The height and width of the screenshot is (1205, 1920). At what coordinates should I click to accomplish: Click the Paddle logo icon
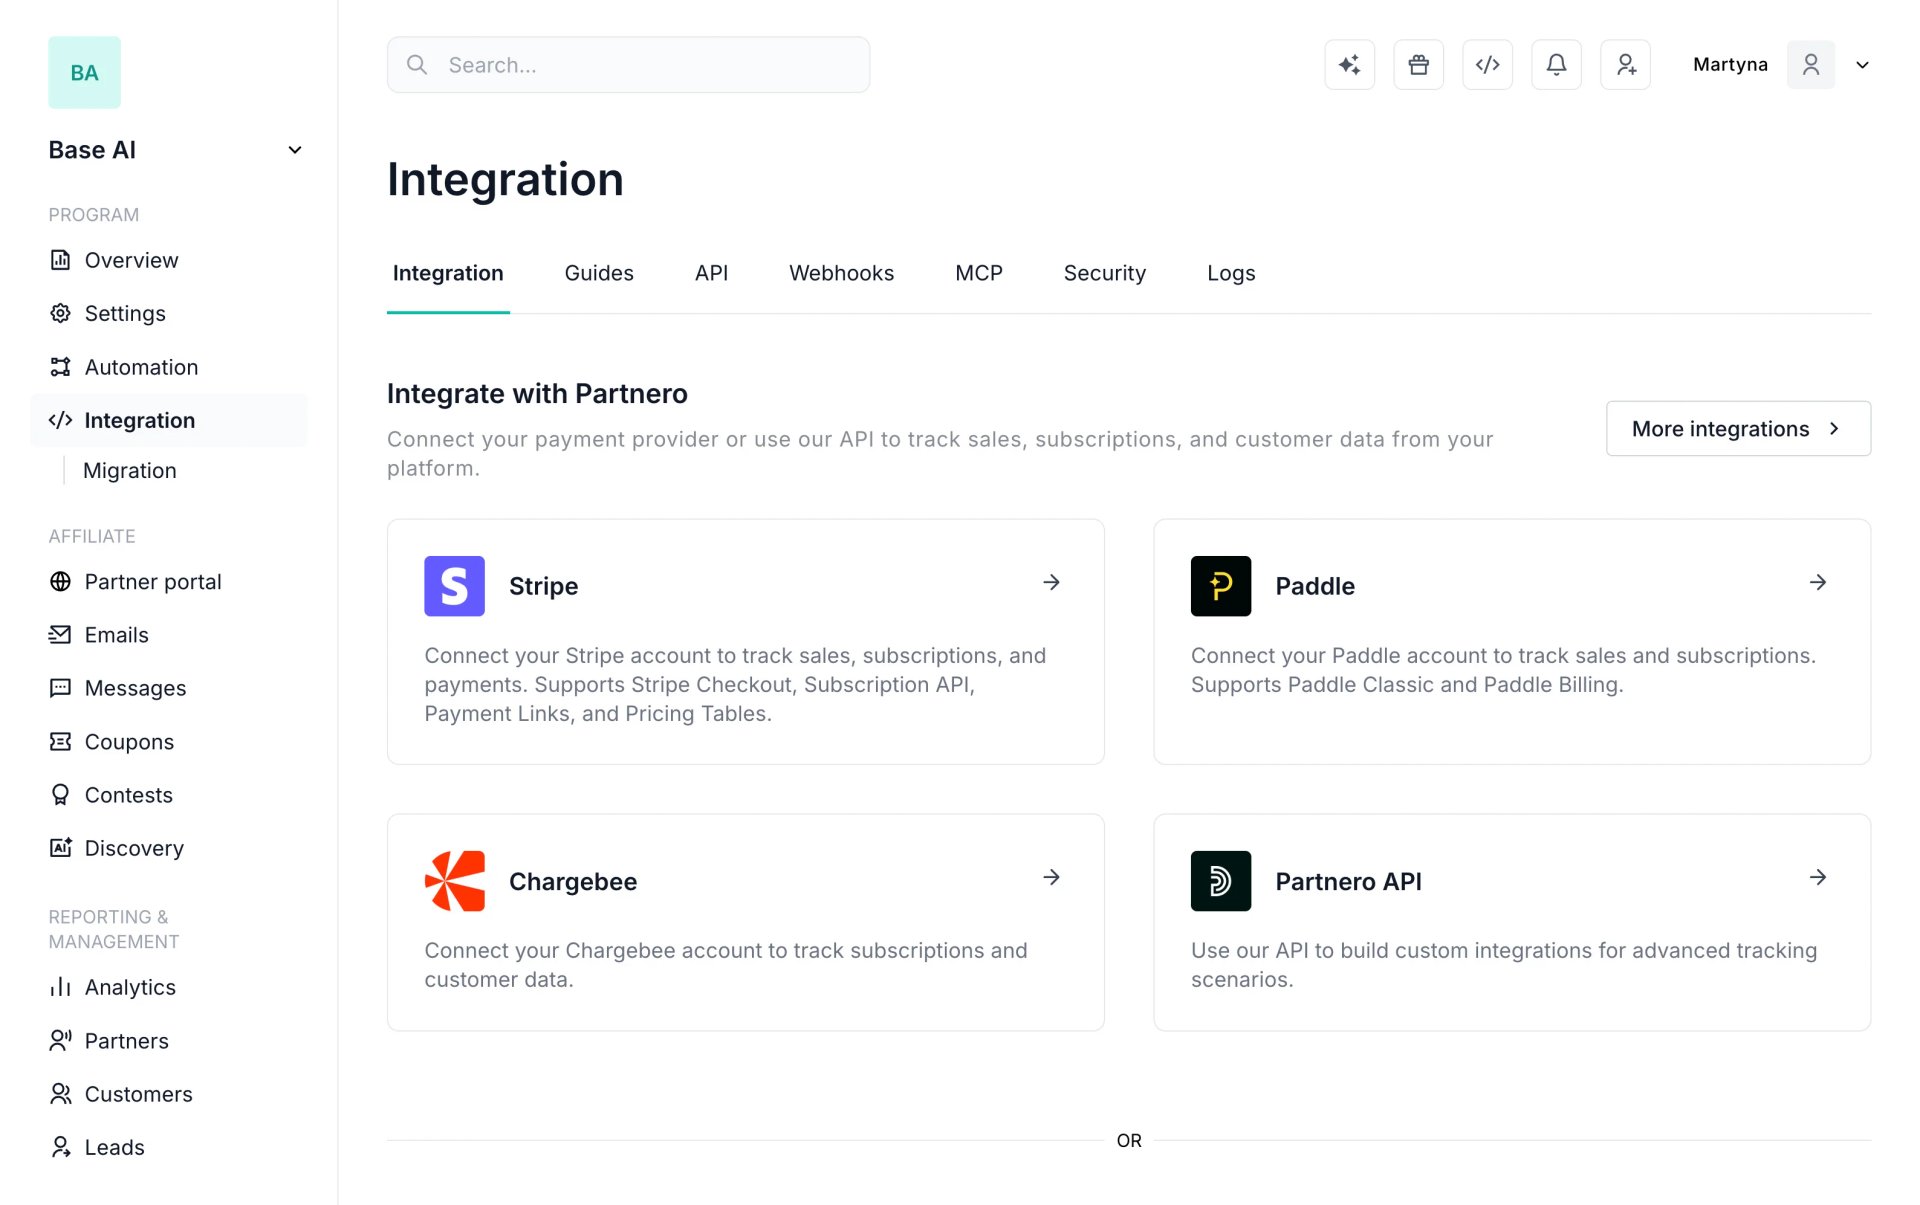click(x=1220, y=586)
